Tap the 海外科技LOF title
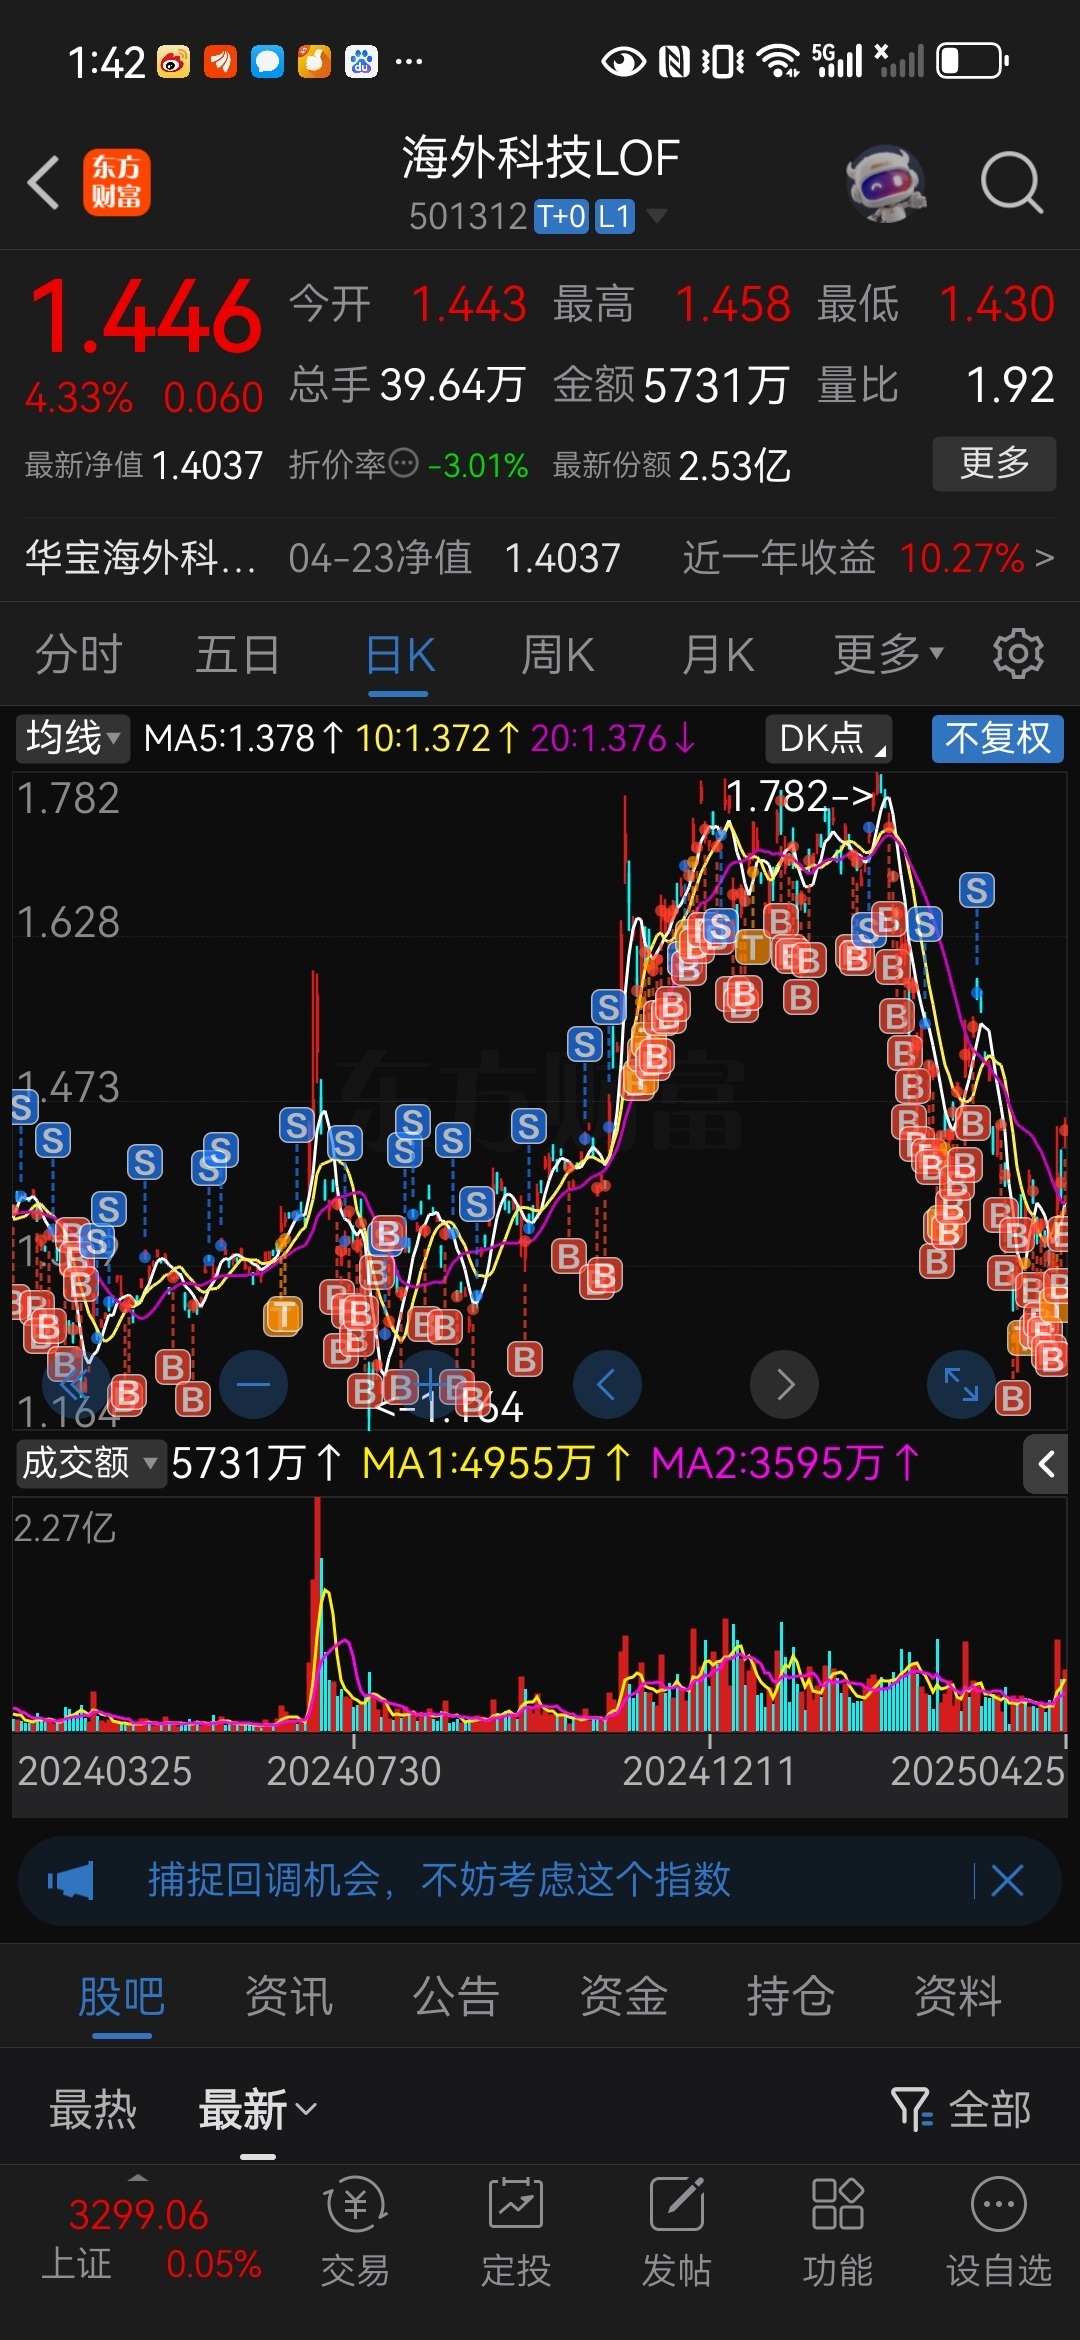Image resolution: width=1080 pixels, height=2340 pixels. point(541,157)
